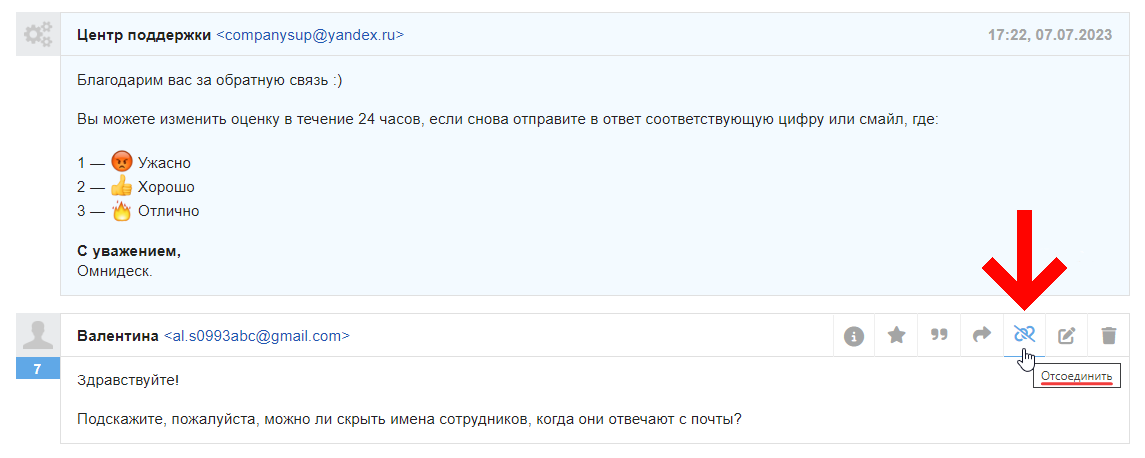The width and height of the screenshot is (1145, 458).
Task: Star Valentina's message
Action: (x=897, y=336)
